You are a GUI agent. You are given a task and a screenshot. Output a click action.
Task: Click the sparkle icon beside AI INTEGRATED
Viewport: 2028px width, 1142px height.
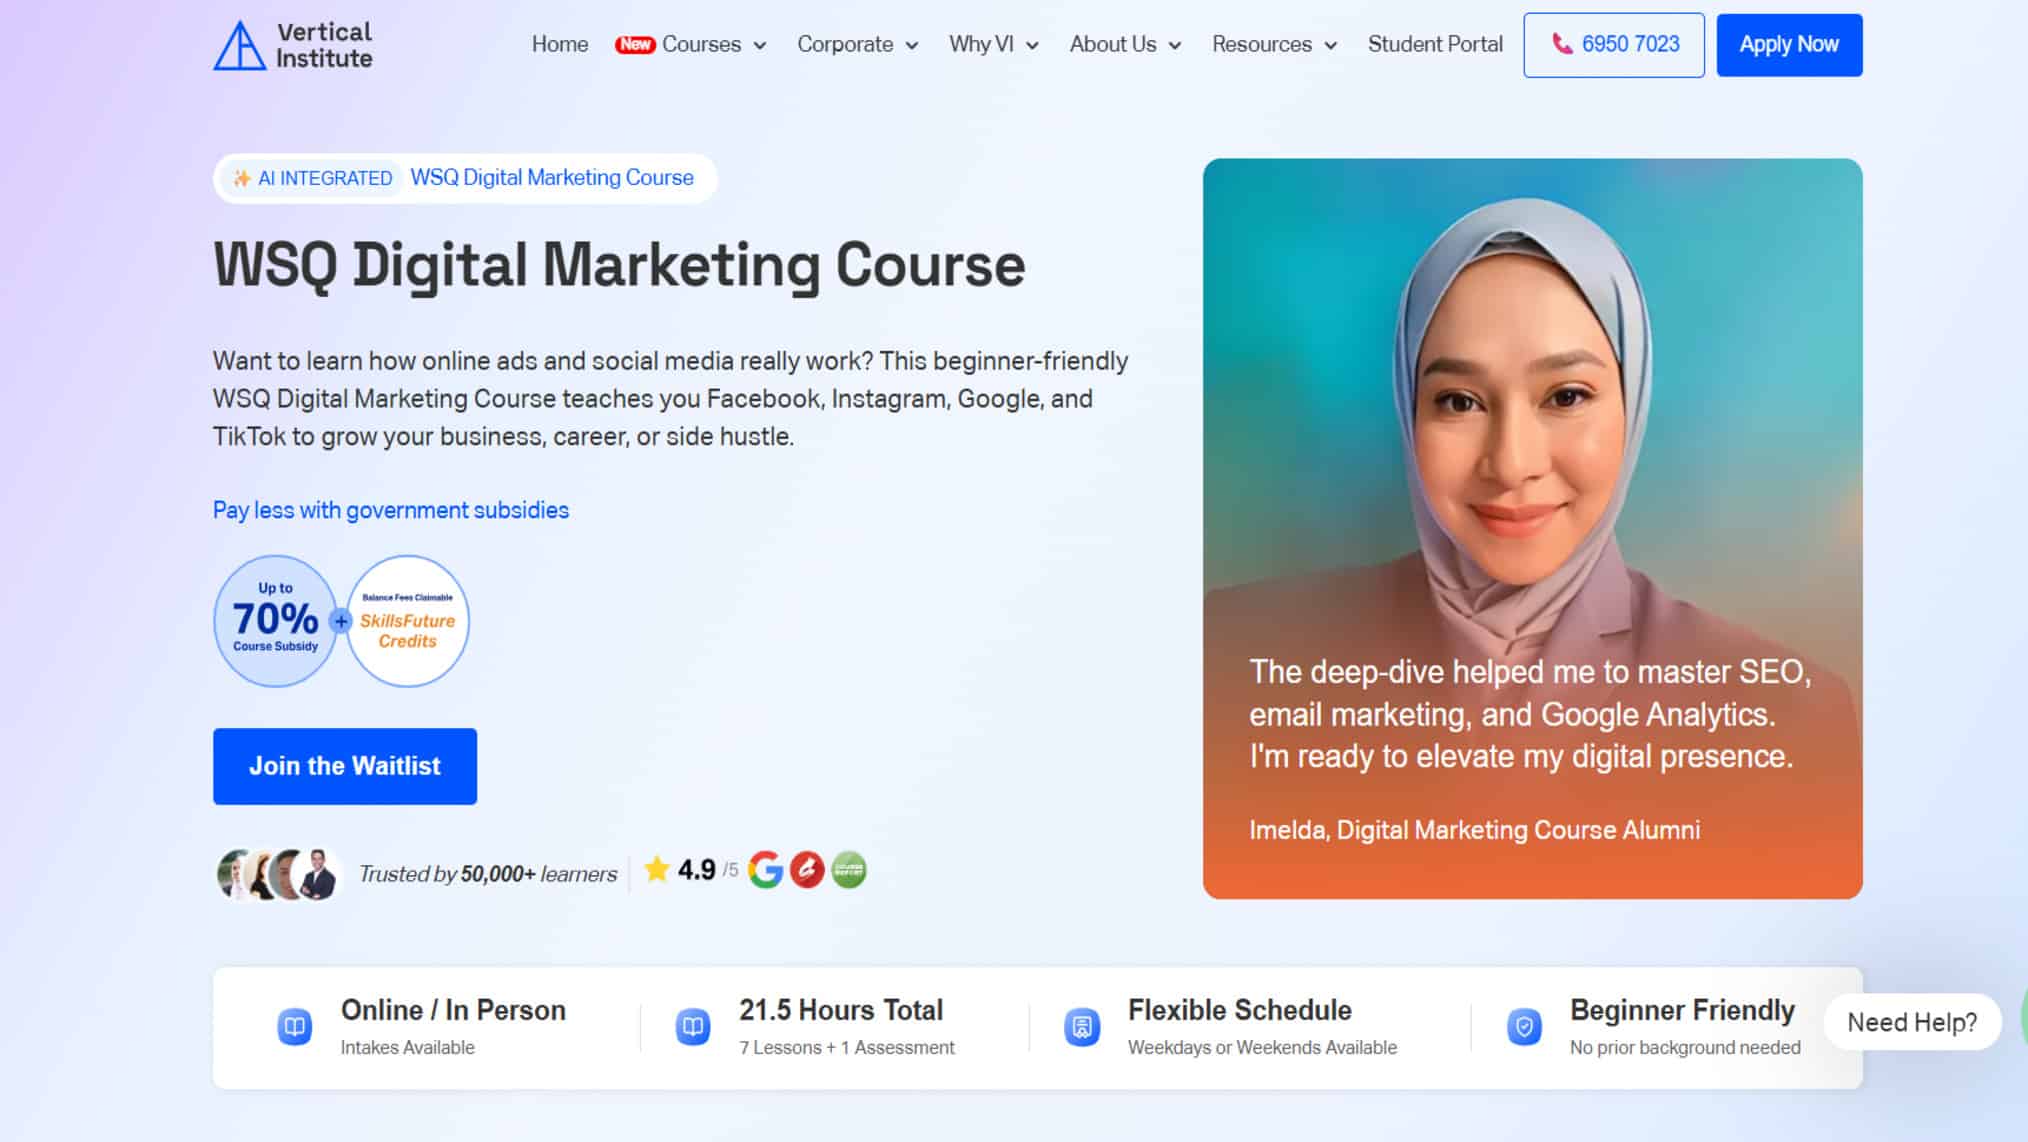tap(241, 178)
